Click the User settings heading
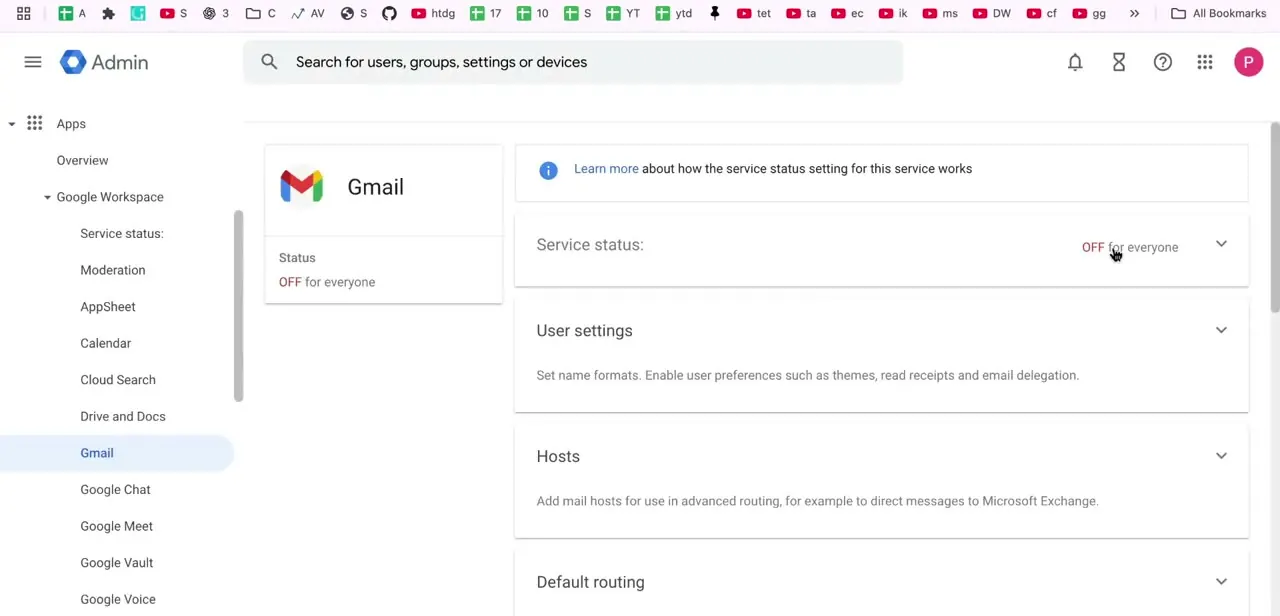 584,331
